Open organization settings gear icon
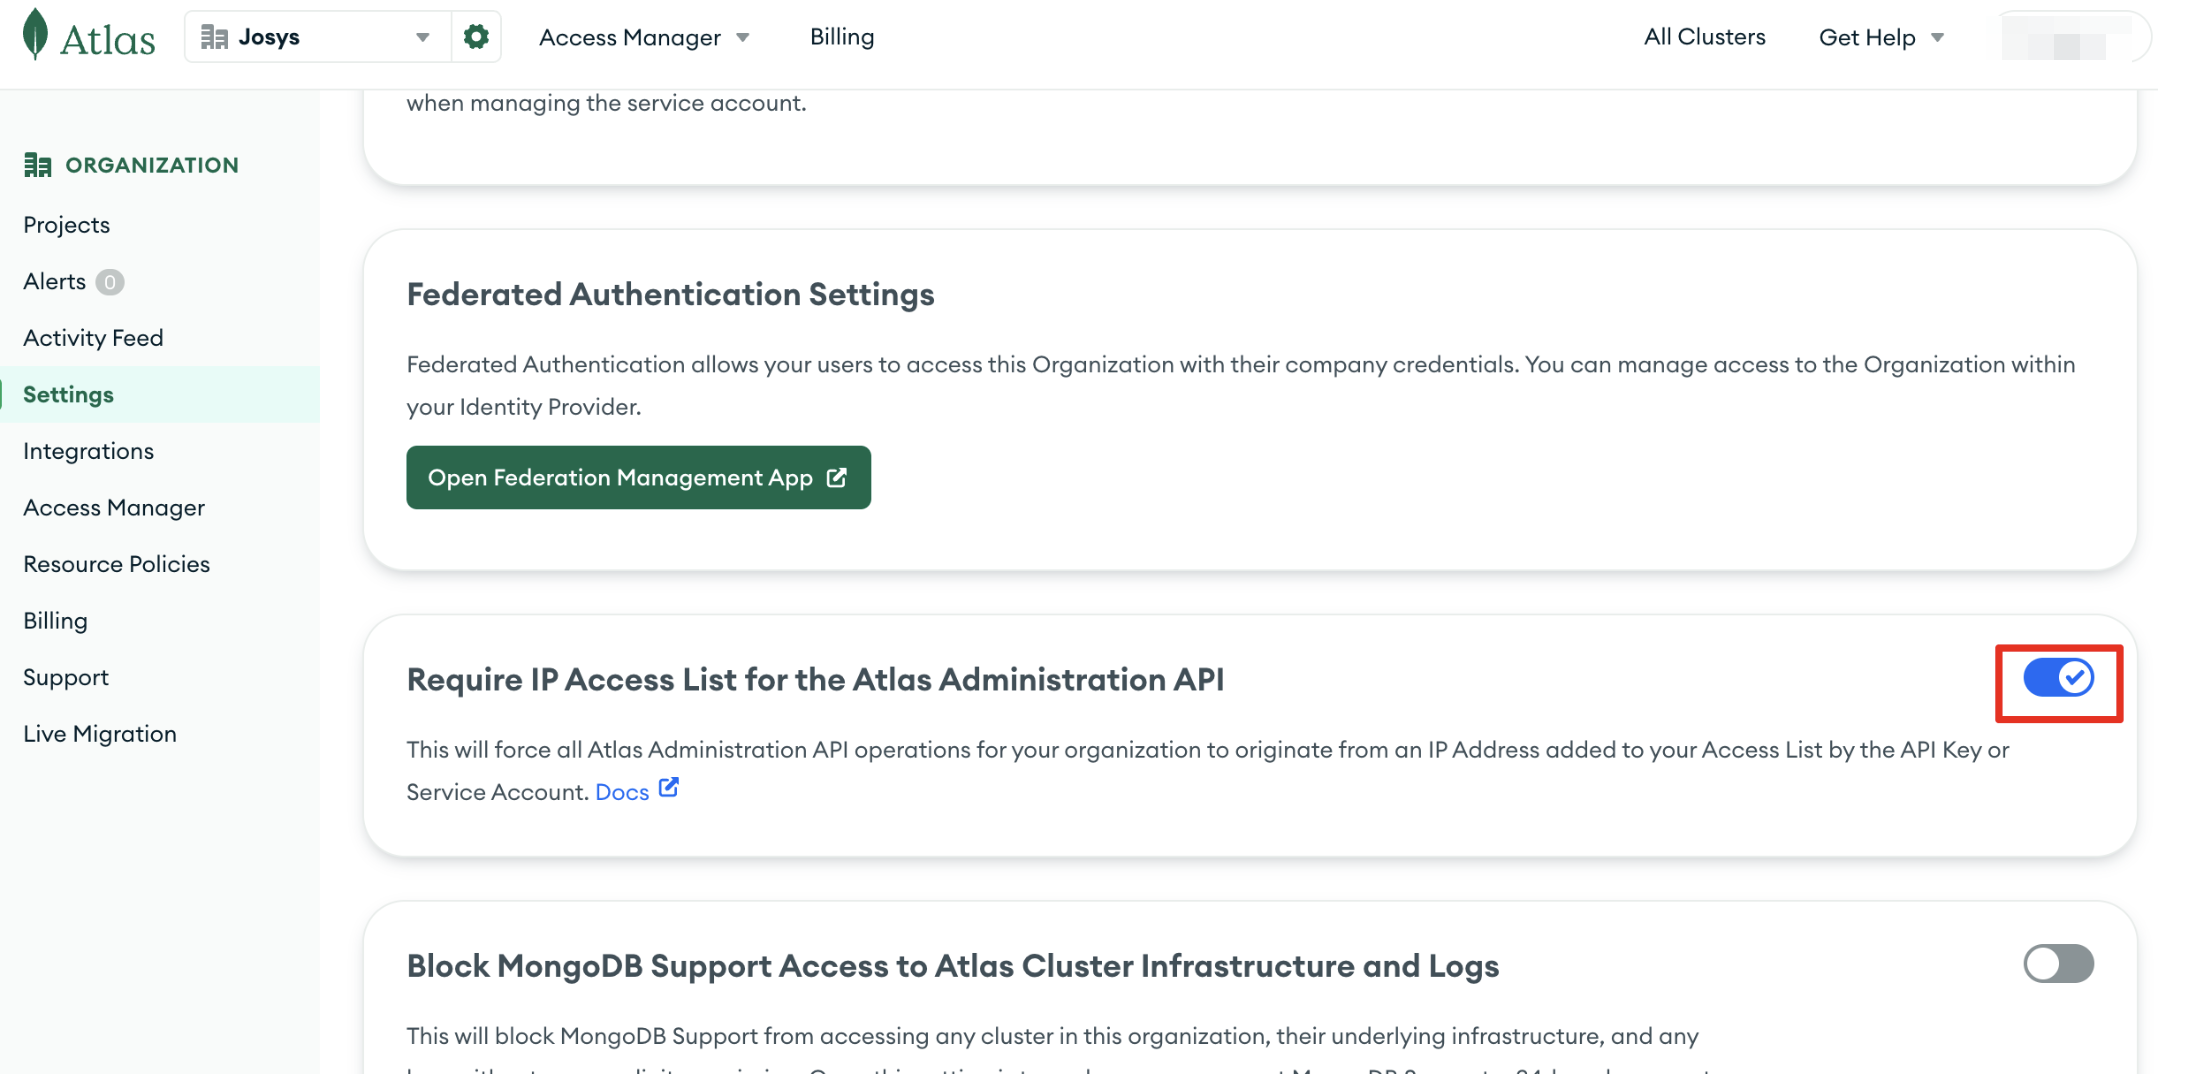This screenshot has width=2210, height=1074. click(x=476, y=37)
